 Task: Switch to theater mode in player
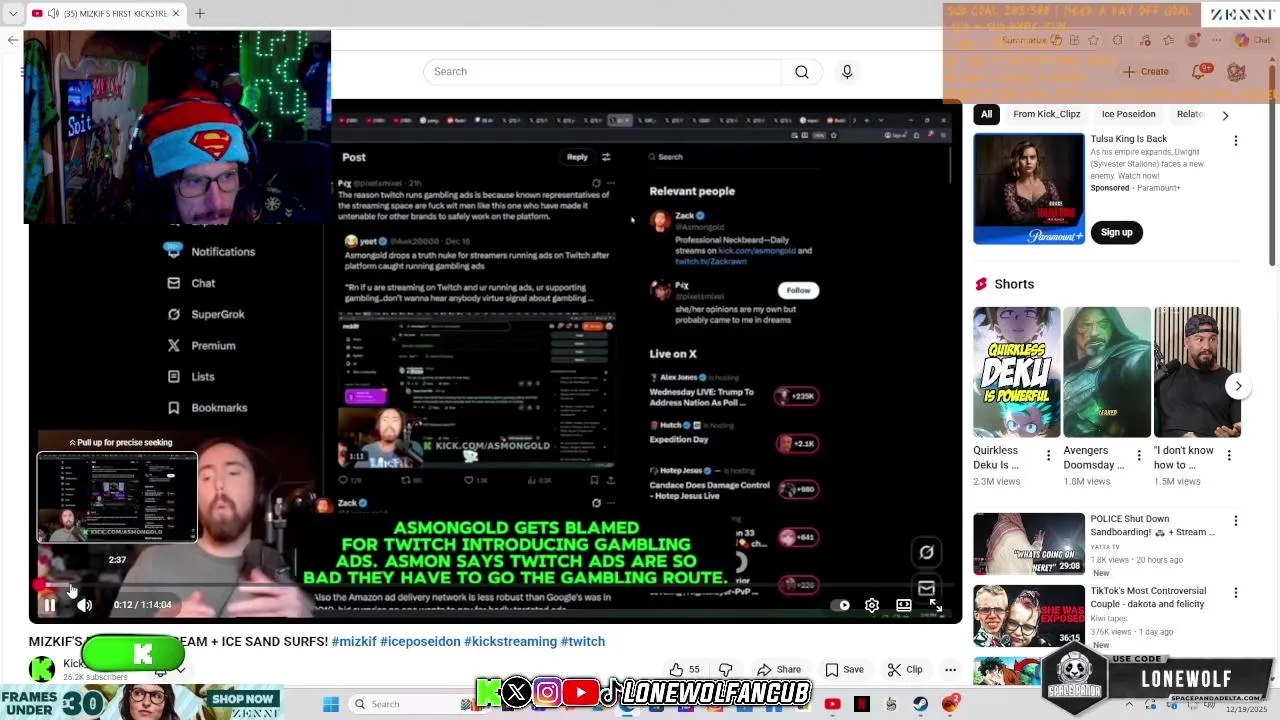[x=904, y=605]
